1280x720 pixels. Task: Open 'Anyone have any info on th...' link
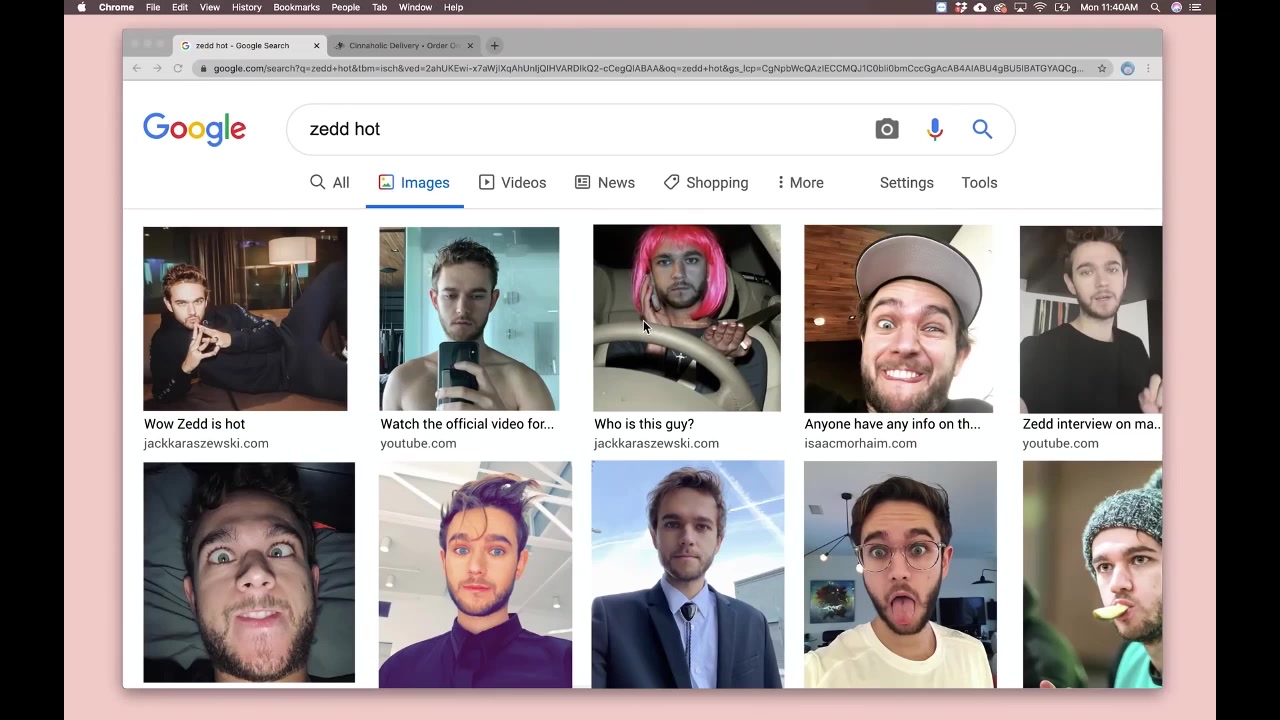(892, 424)
